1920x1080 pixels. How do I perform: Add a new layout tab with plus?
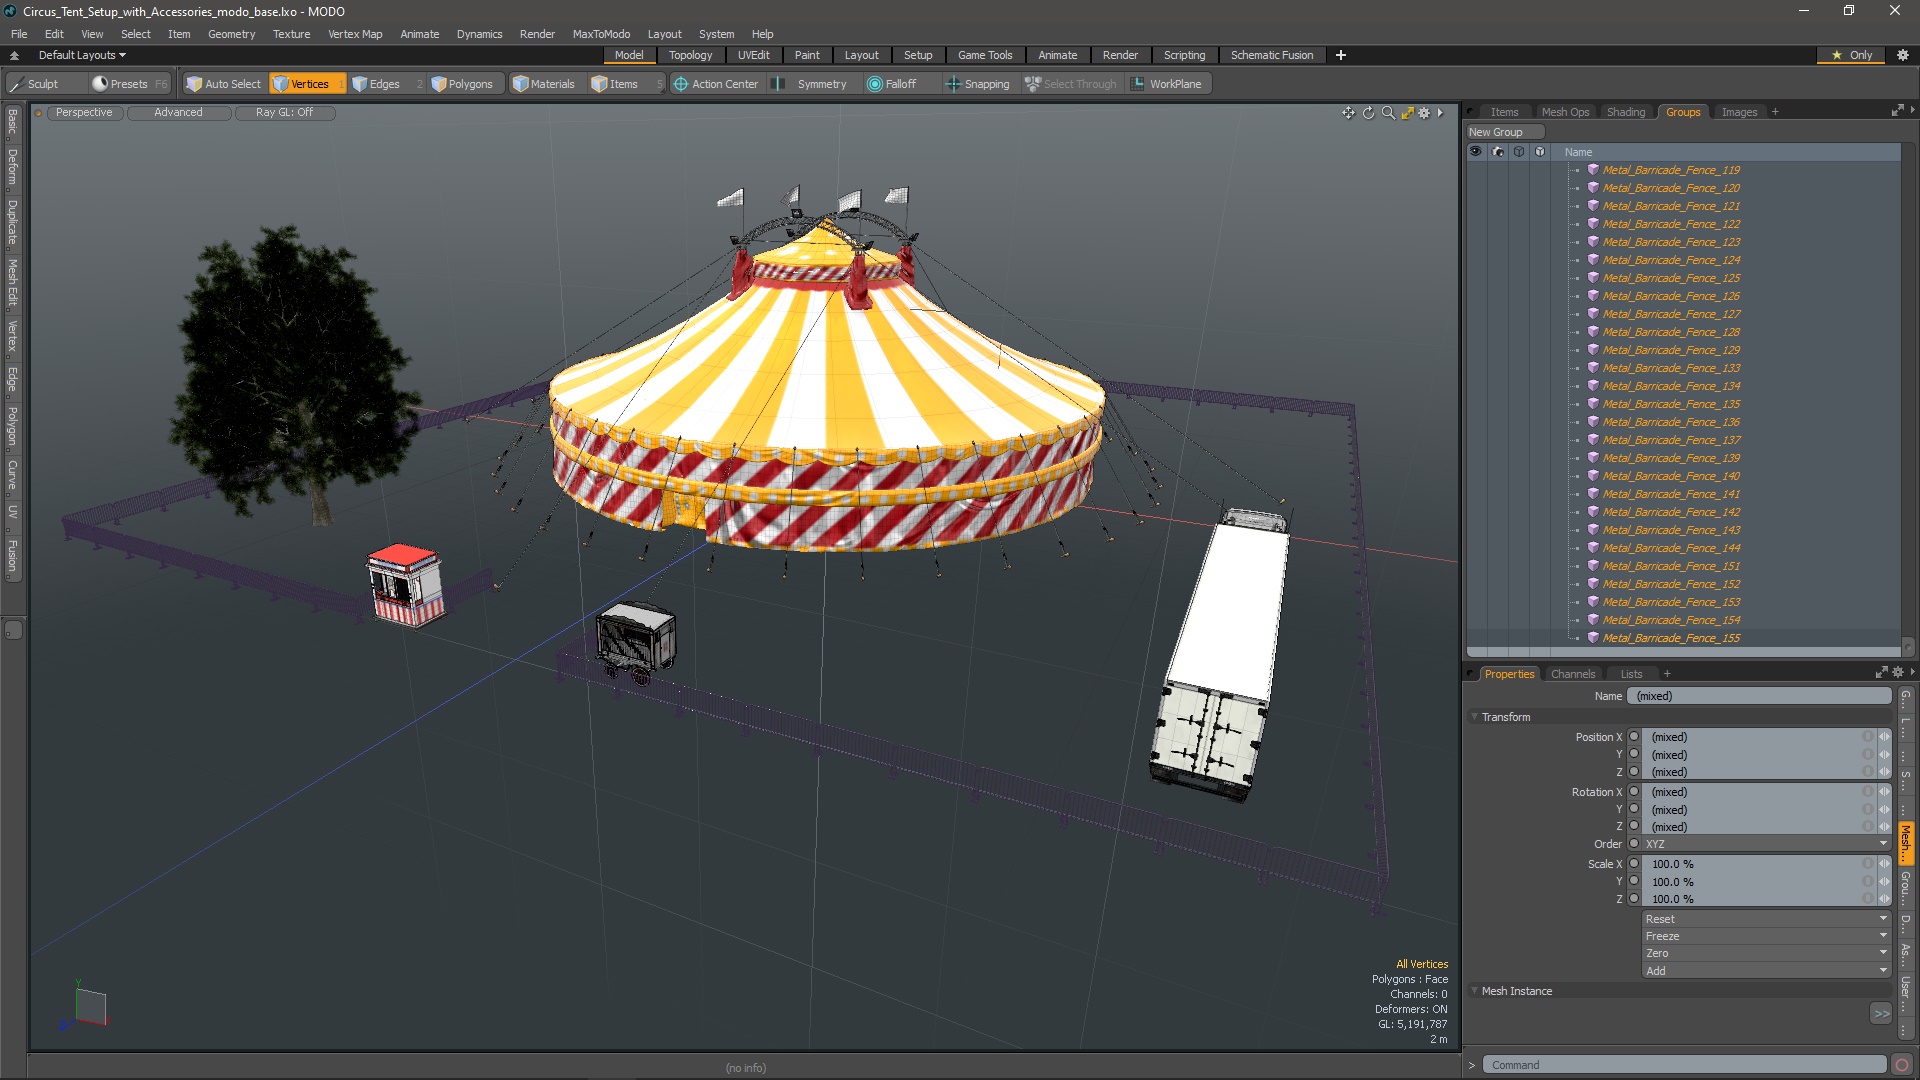coord(1341,55)
